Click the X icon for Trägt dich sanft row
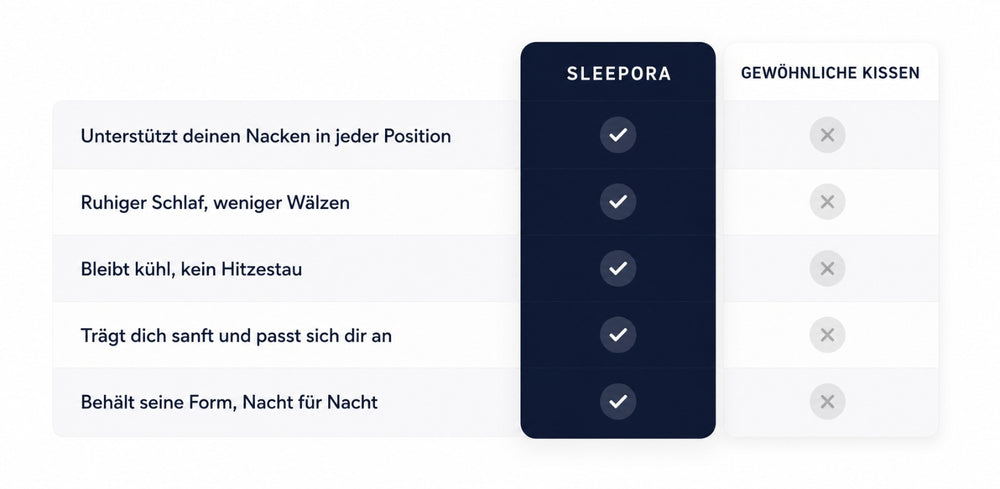 (x=827, y=335)
